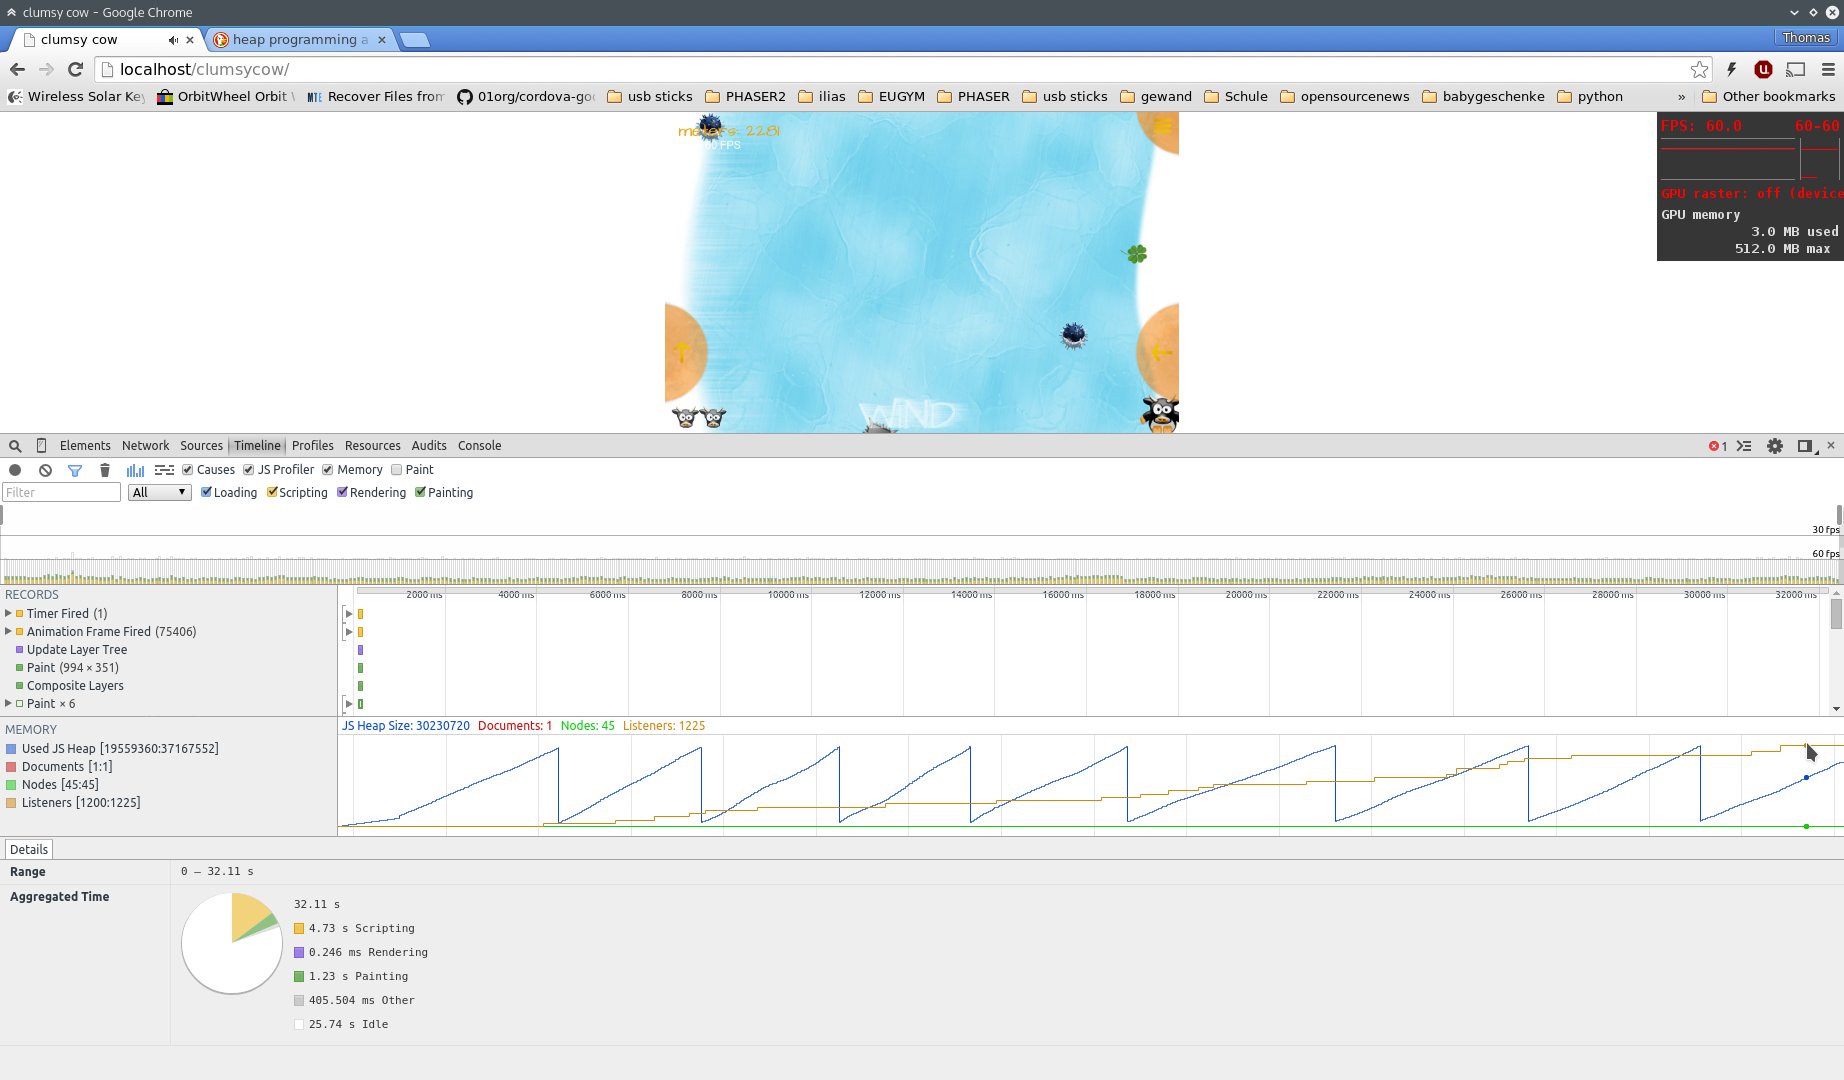The image size is (1844, 1080).
Task: Uncheck the Causes checkbox
Action: point(187,470)
